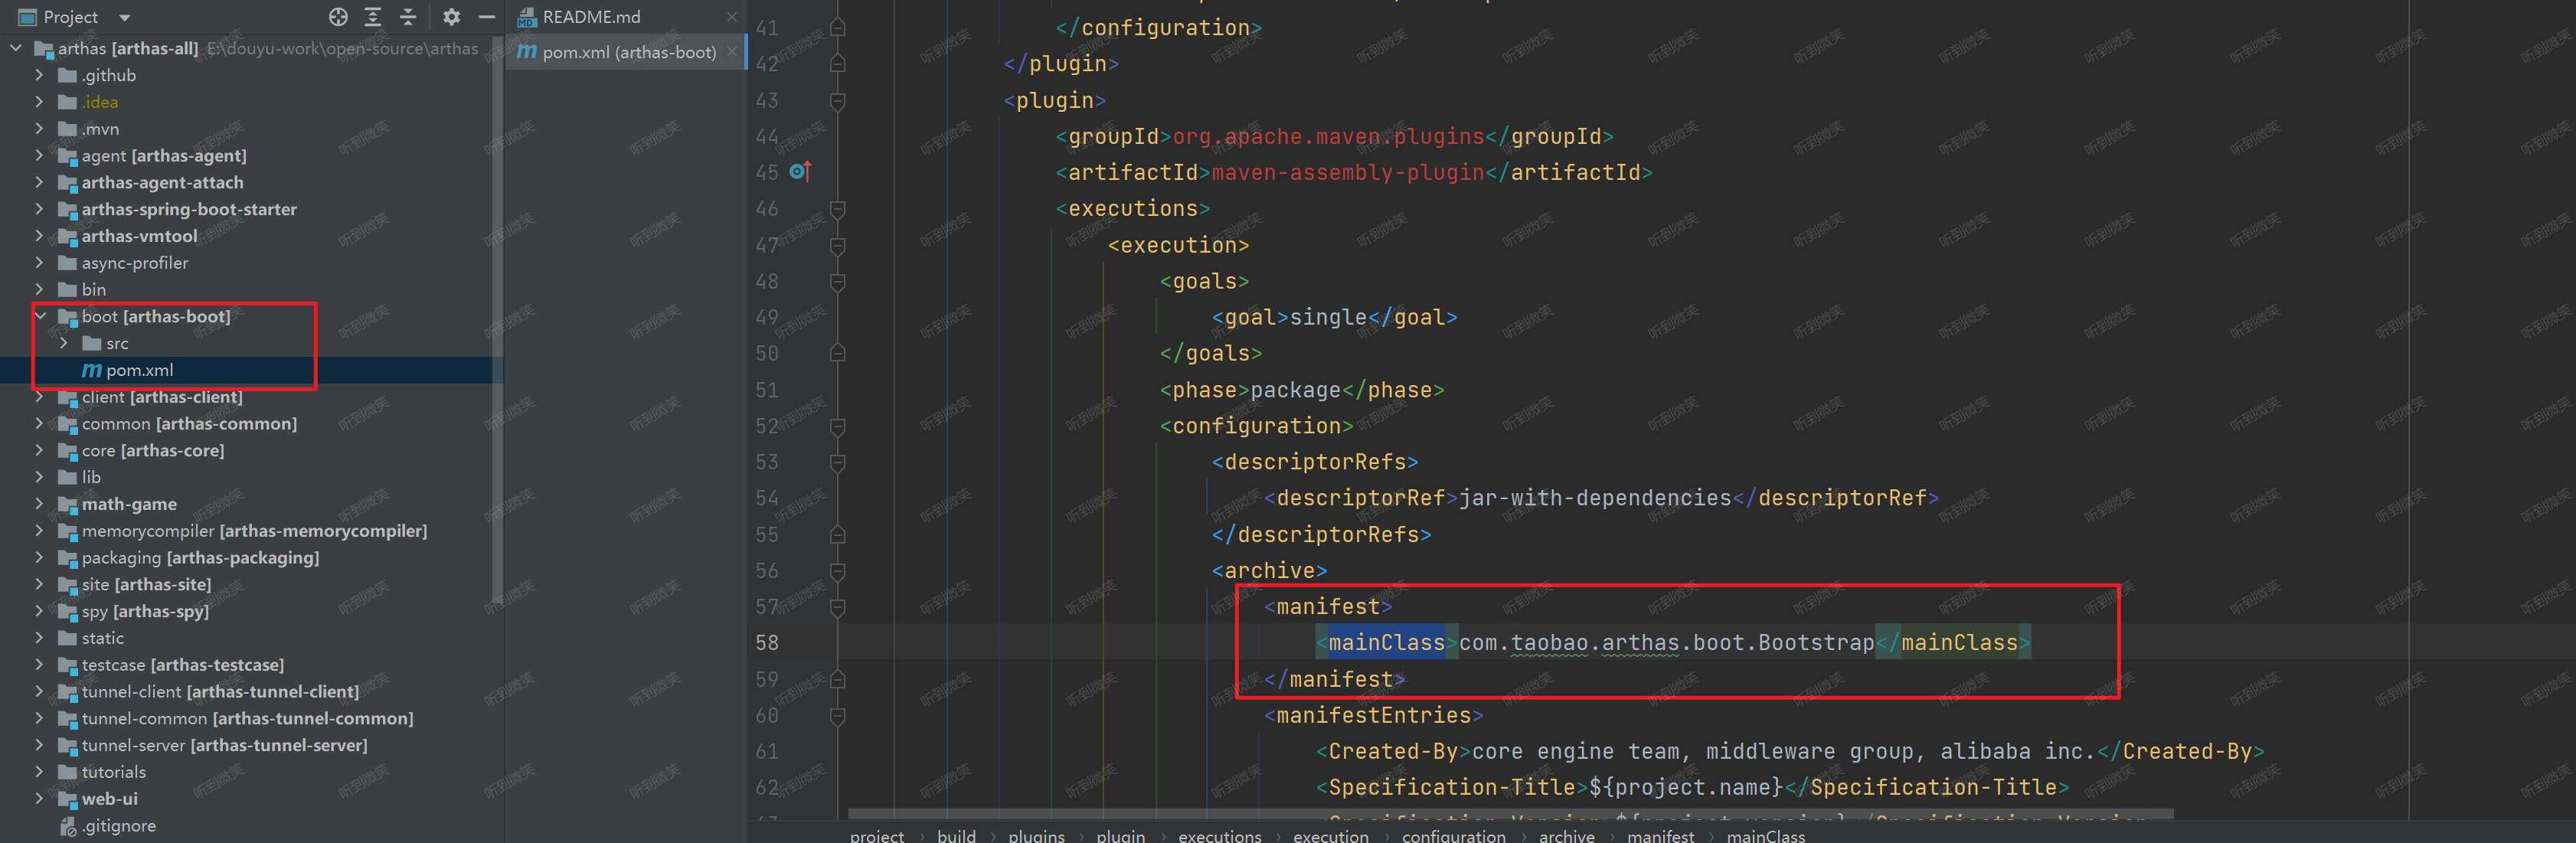Viewport: 2576px width, 843px height.
Task: Click the Collapse All icon in Project panel
Action: tap(408, 17)
